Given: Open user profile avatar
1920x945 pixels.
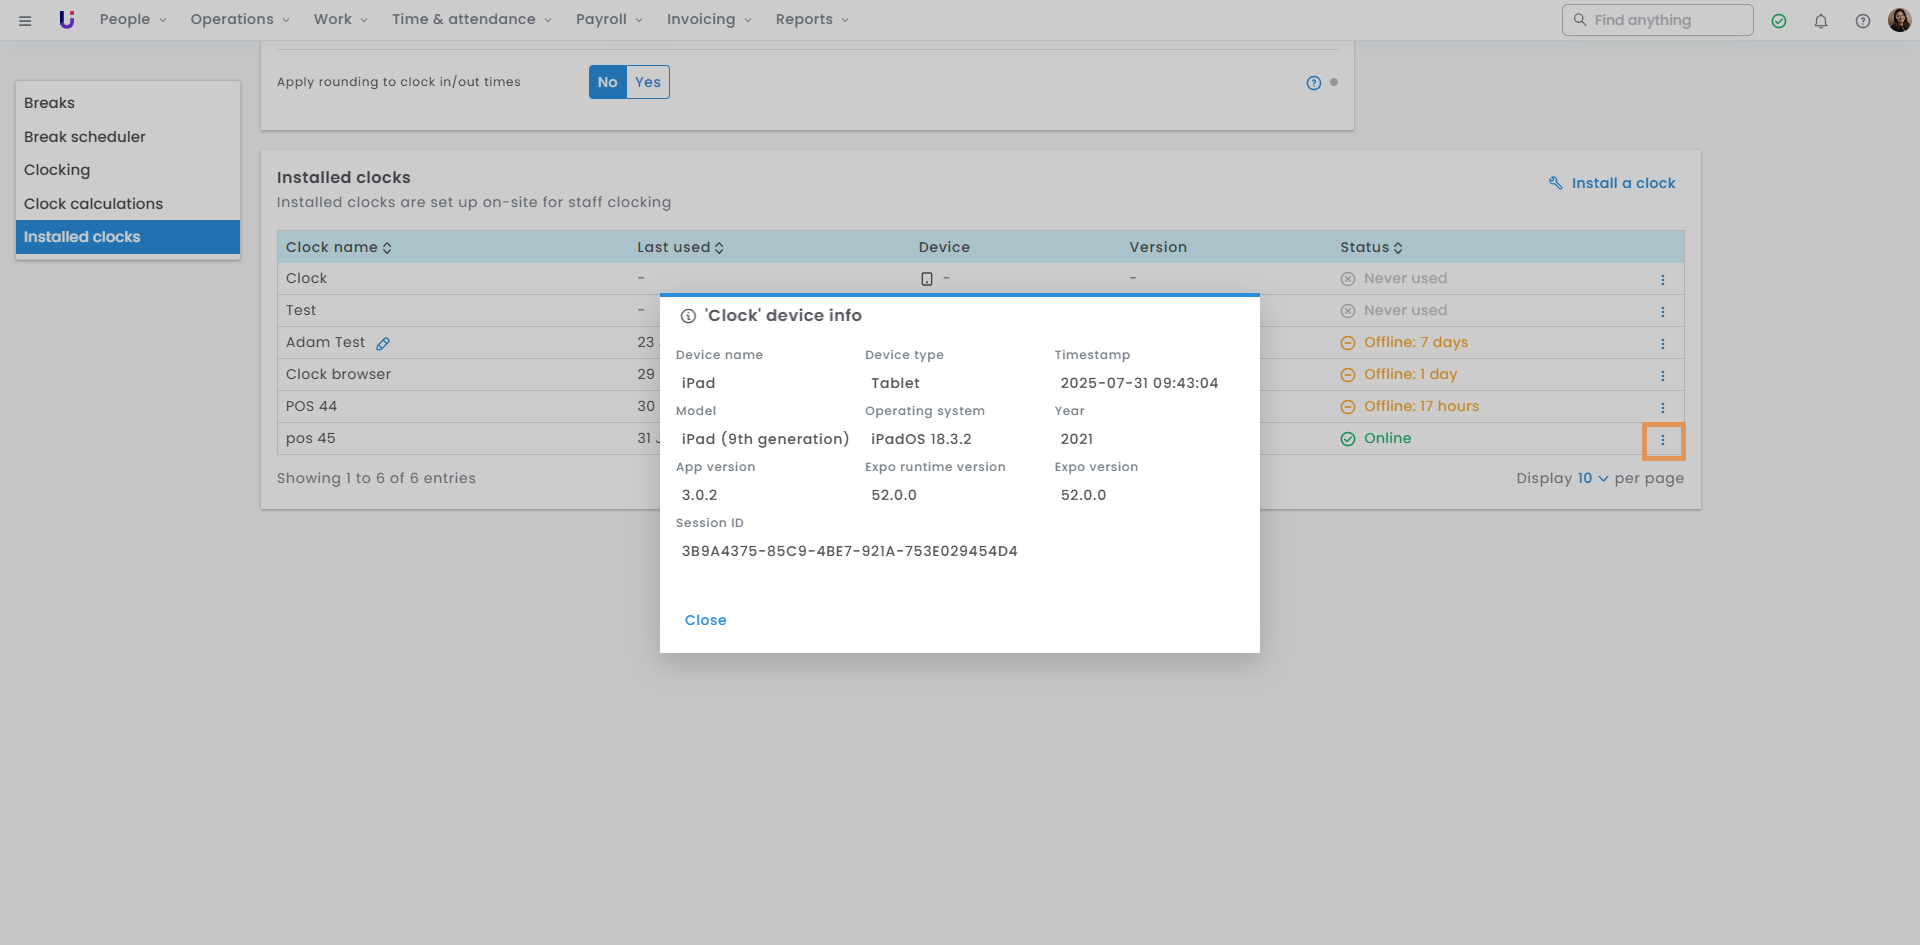Looking at the screenshot, I should 1899,20.
